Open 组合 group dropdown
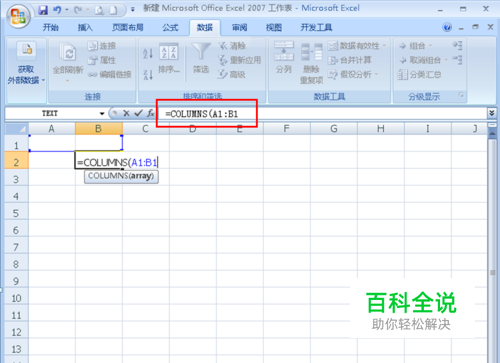 [416, 46]
